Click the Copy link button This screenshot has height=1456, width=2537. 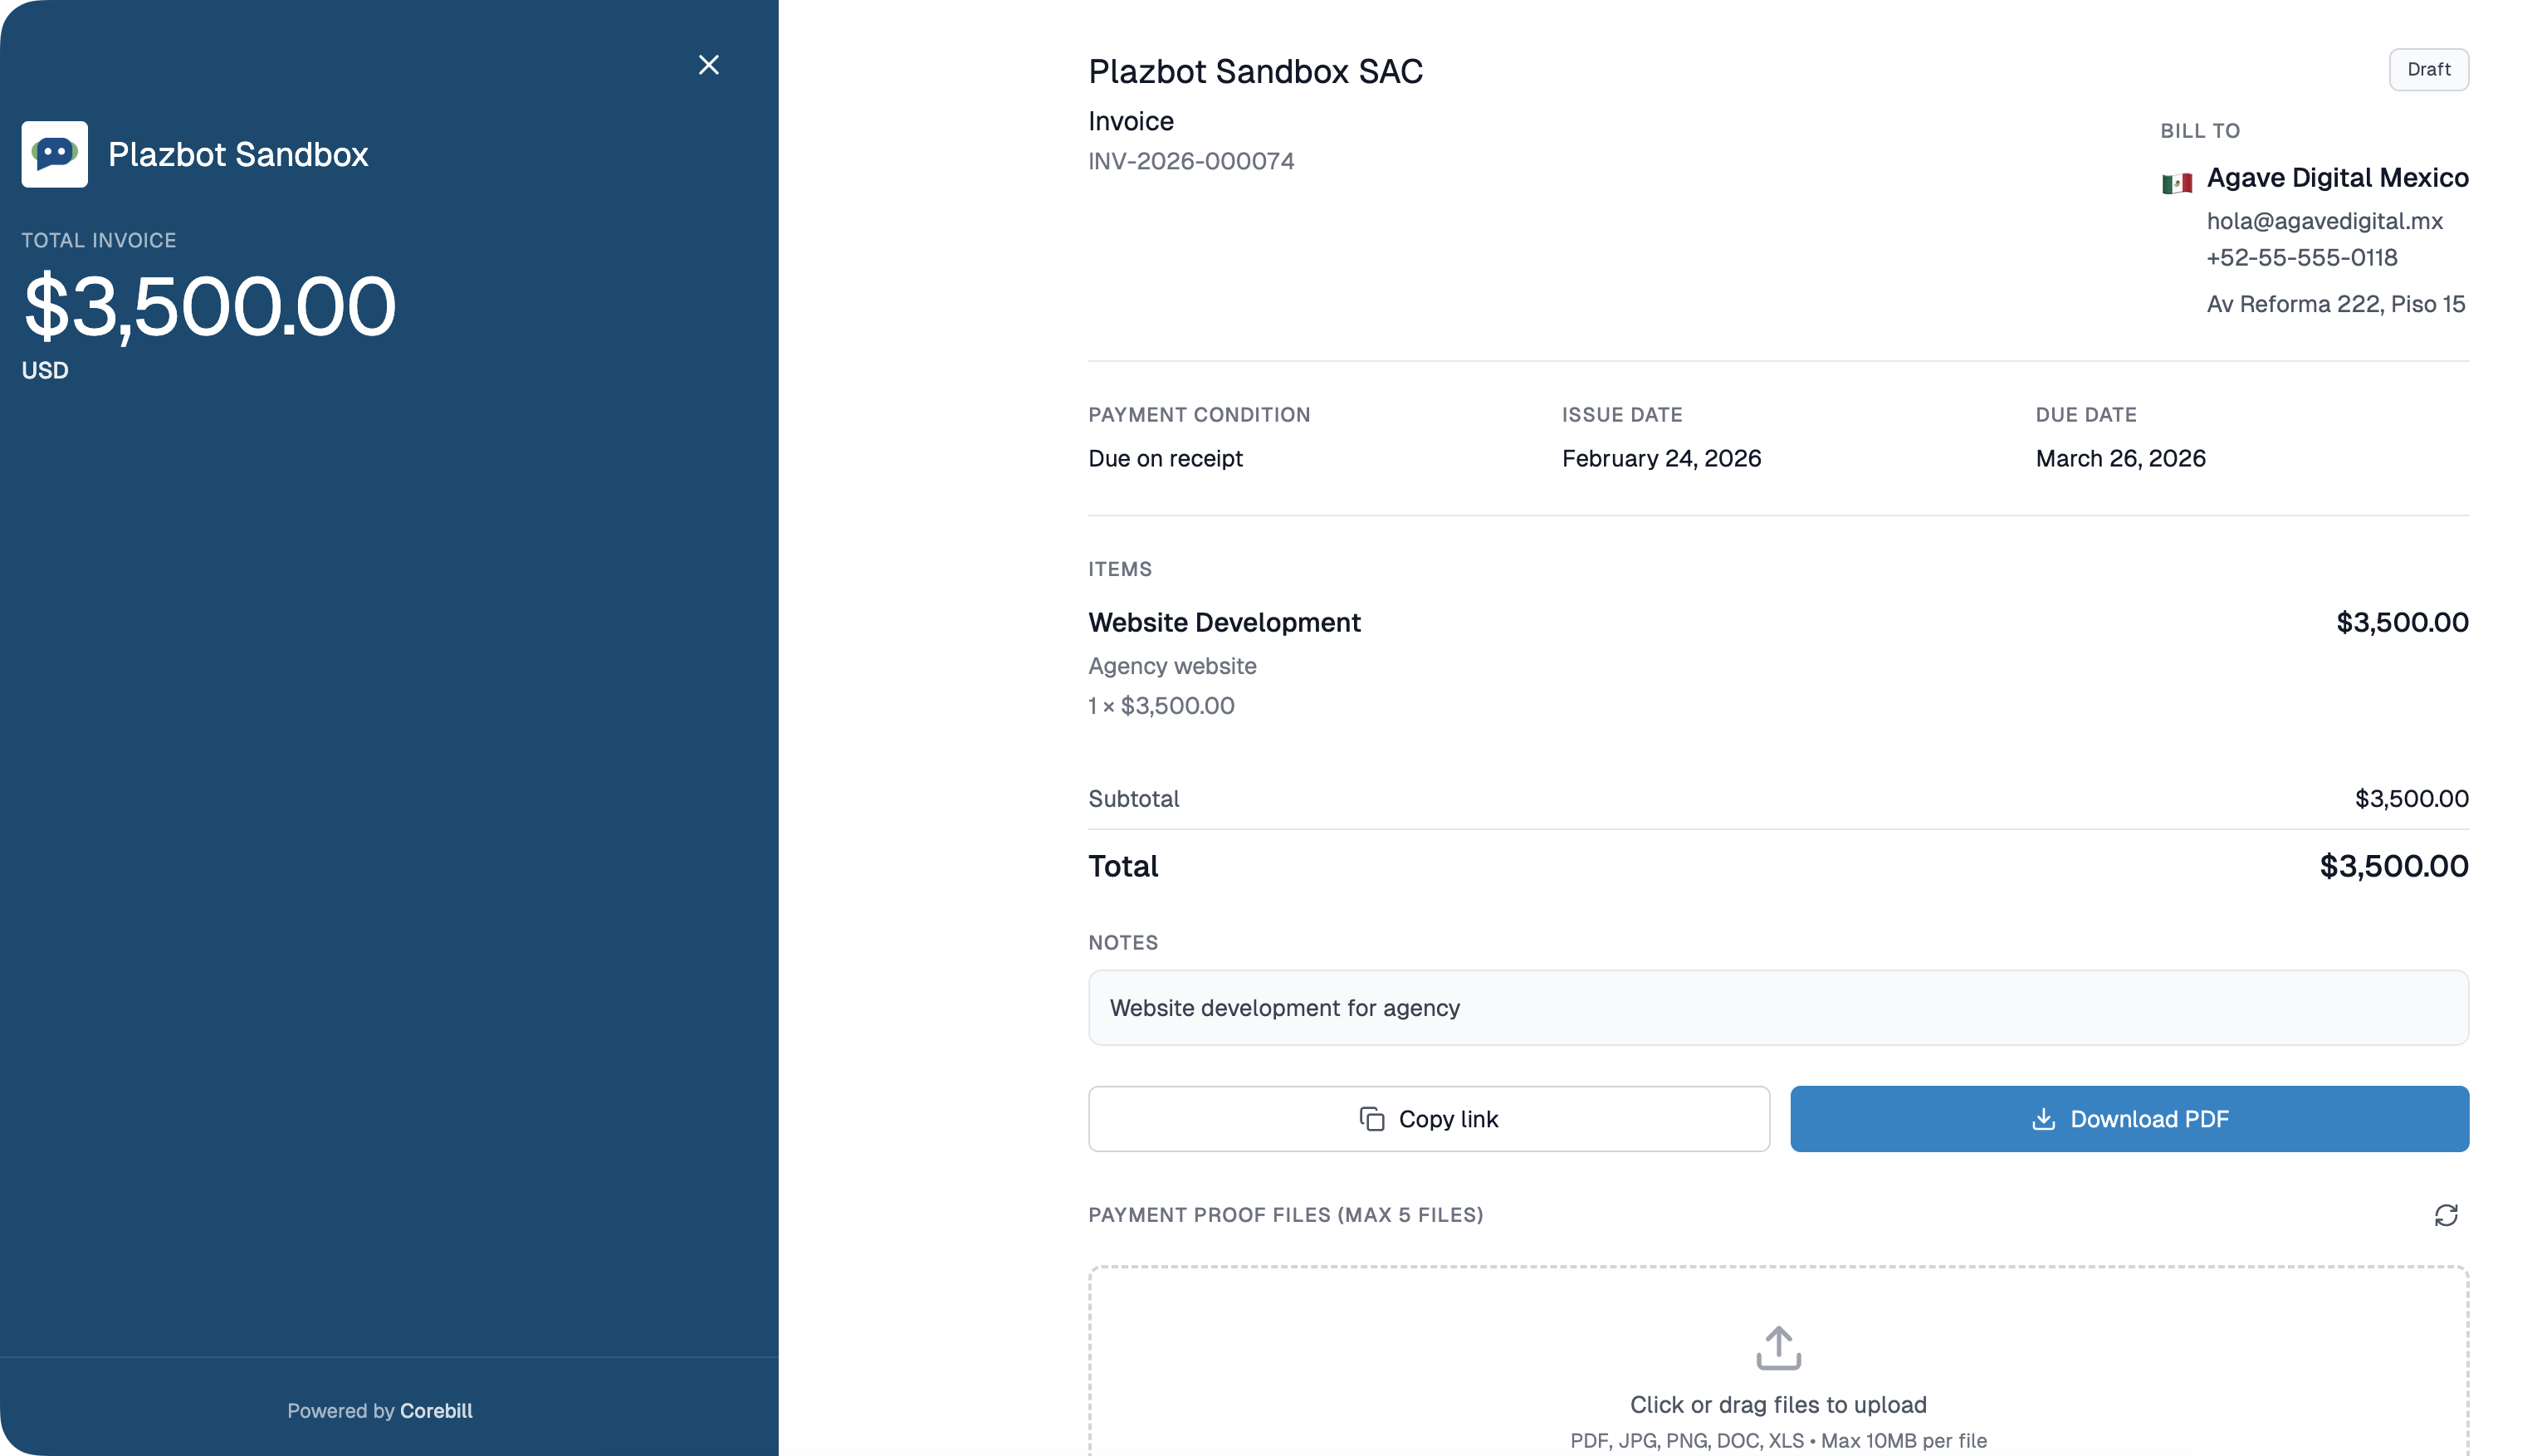tap(1429, 1119)
